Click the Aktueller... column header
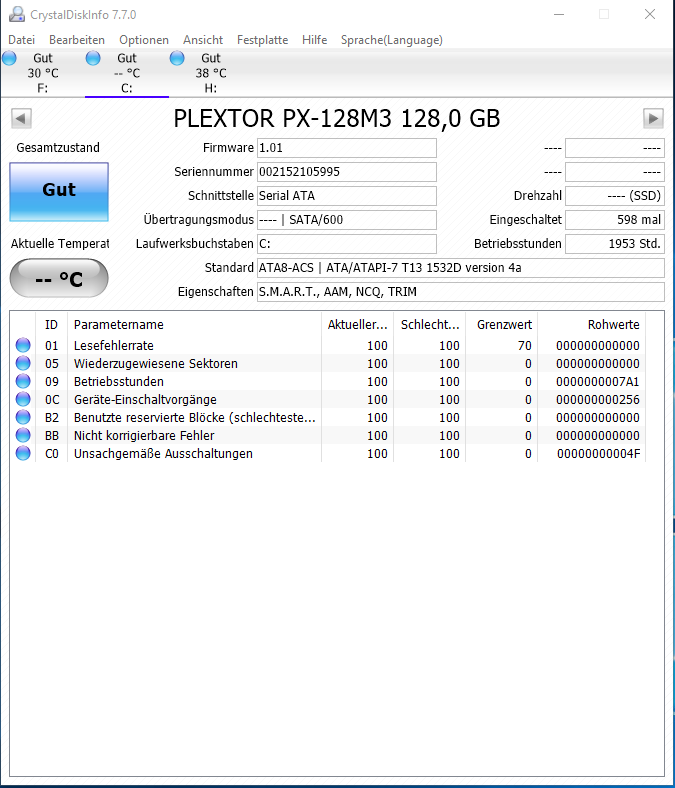The width and height of the screenshot is (675, 788). 357,325
